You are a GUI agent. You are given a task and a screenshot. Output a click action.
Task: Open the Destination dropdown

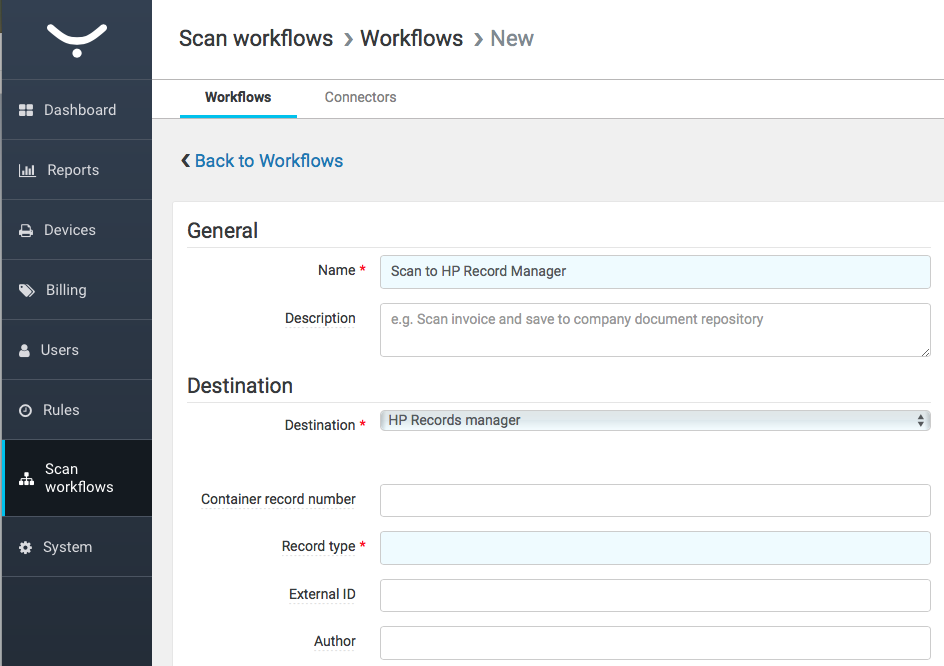pyautogui.click(x=655, y=421)
